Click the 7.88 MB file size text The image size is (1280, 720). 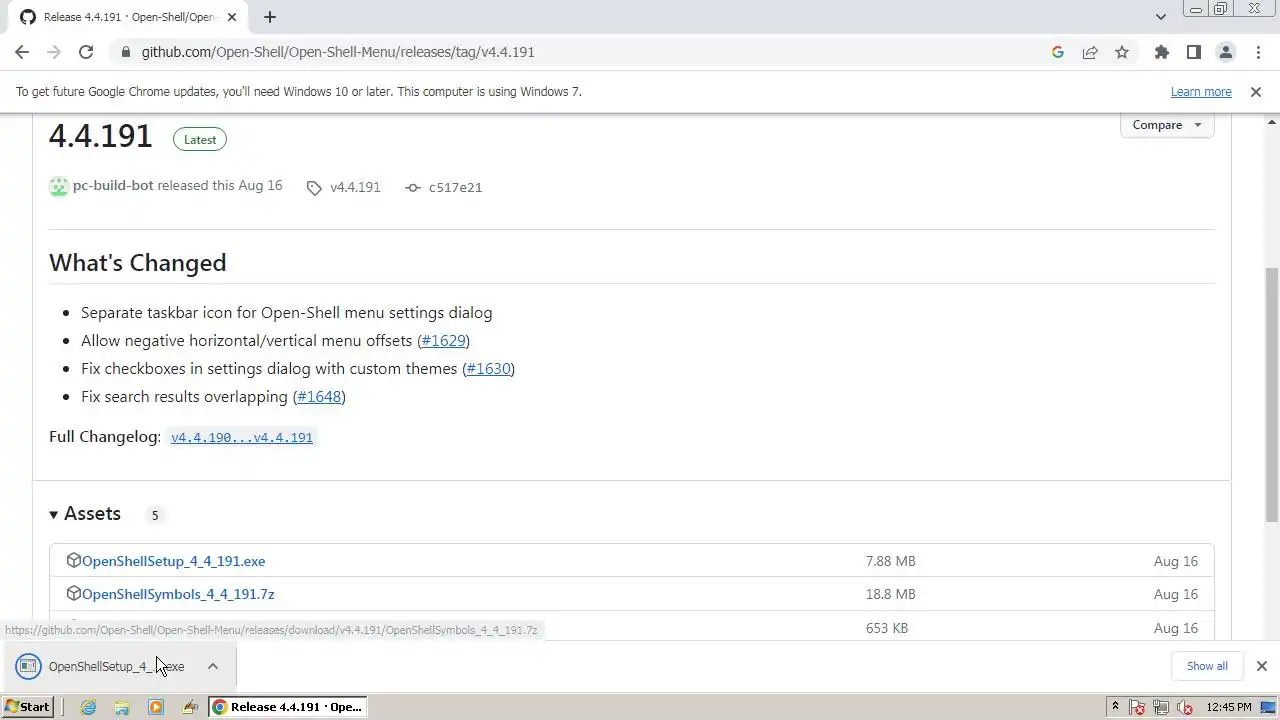coord(890,561)
